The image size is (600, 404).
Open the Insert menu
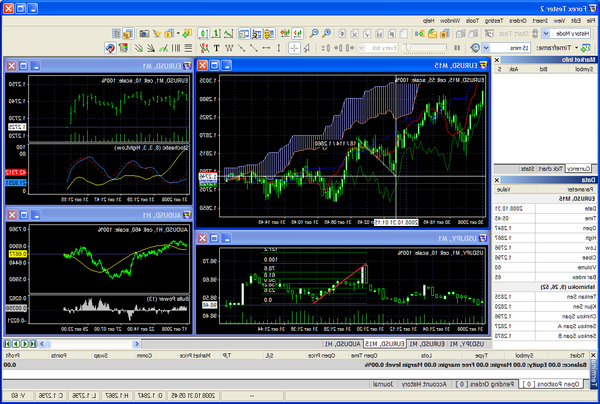click(540, 21)
